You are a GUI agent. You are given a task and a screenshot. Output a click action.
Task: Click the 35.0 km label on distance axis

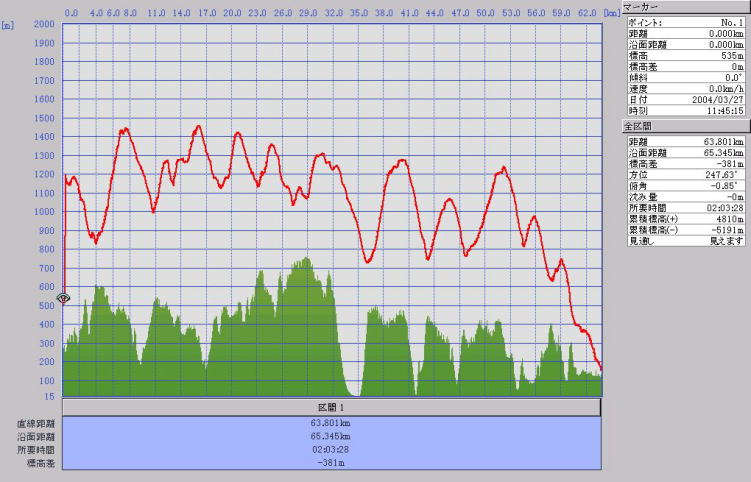[359, 13]
